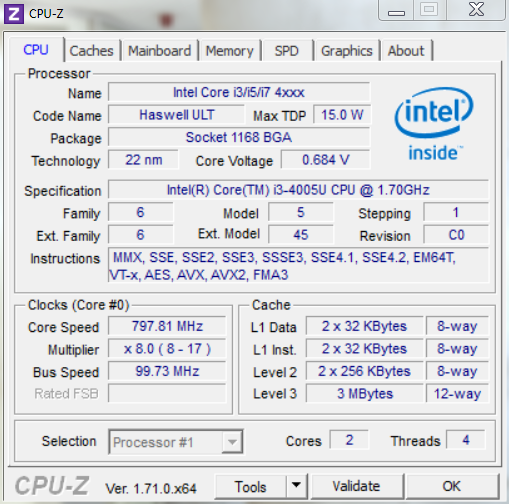Click the Intel inside logo
This screenshot has width=509, height=504.
[434, 124]
